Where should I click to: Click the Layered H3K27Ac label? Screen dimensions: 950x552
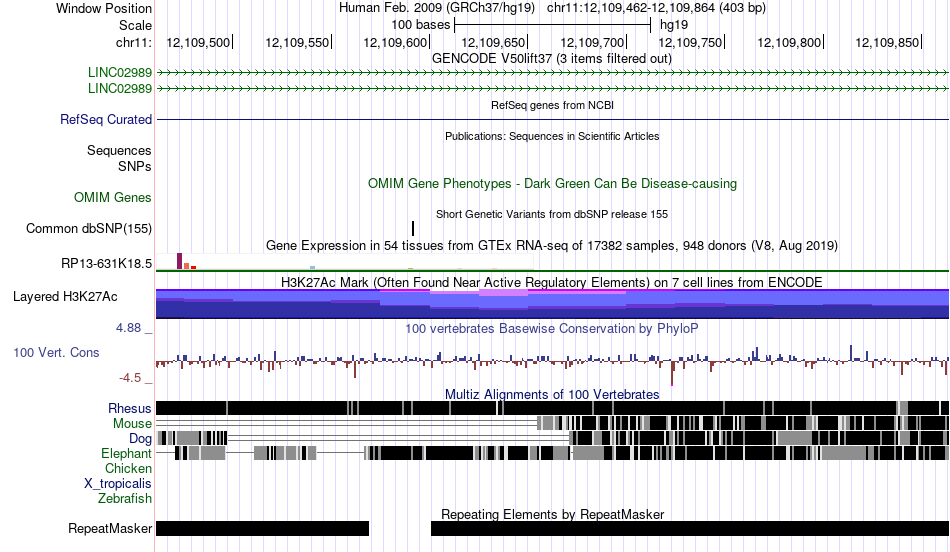[65, 296]
